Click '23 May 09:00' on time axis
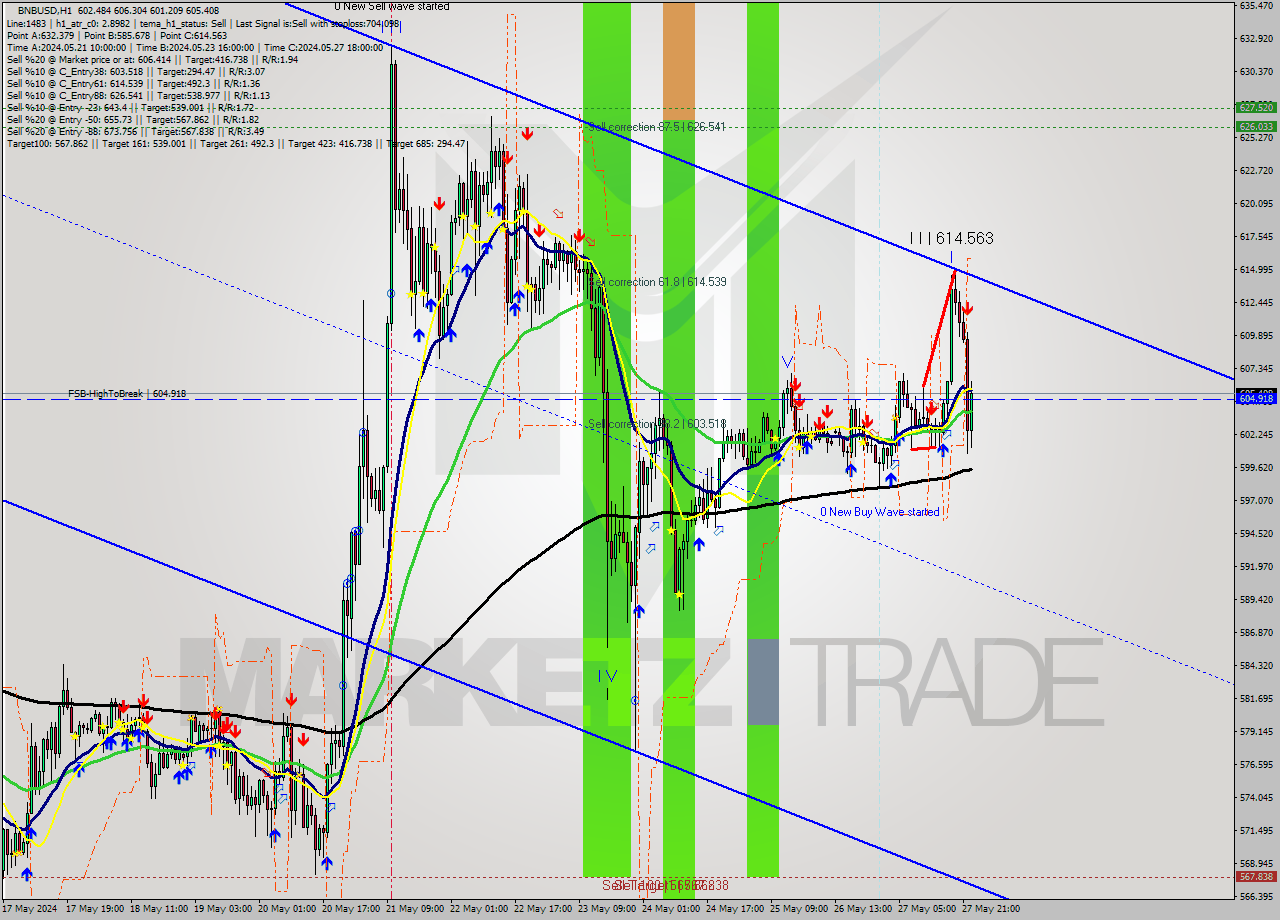The width and height of the screenshot is (1280, 920). coord(608,909)
